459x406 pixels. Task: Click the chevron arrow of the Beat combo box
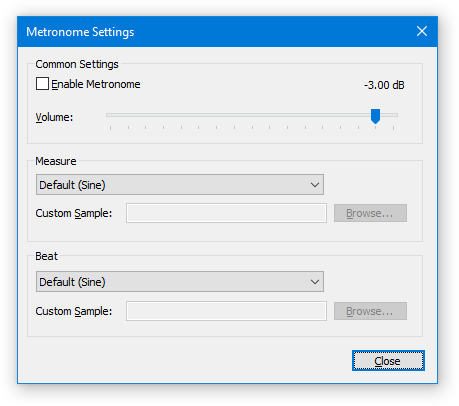315,282
